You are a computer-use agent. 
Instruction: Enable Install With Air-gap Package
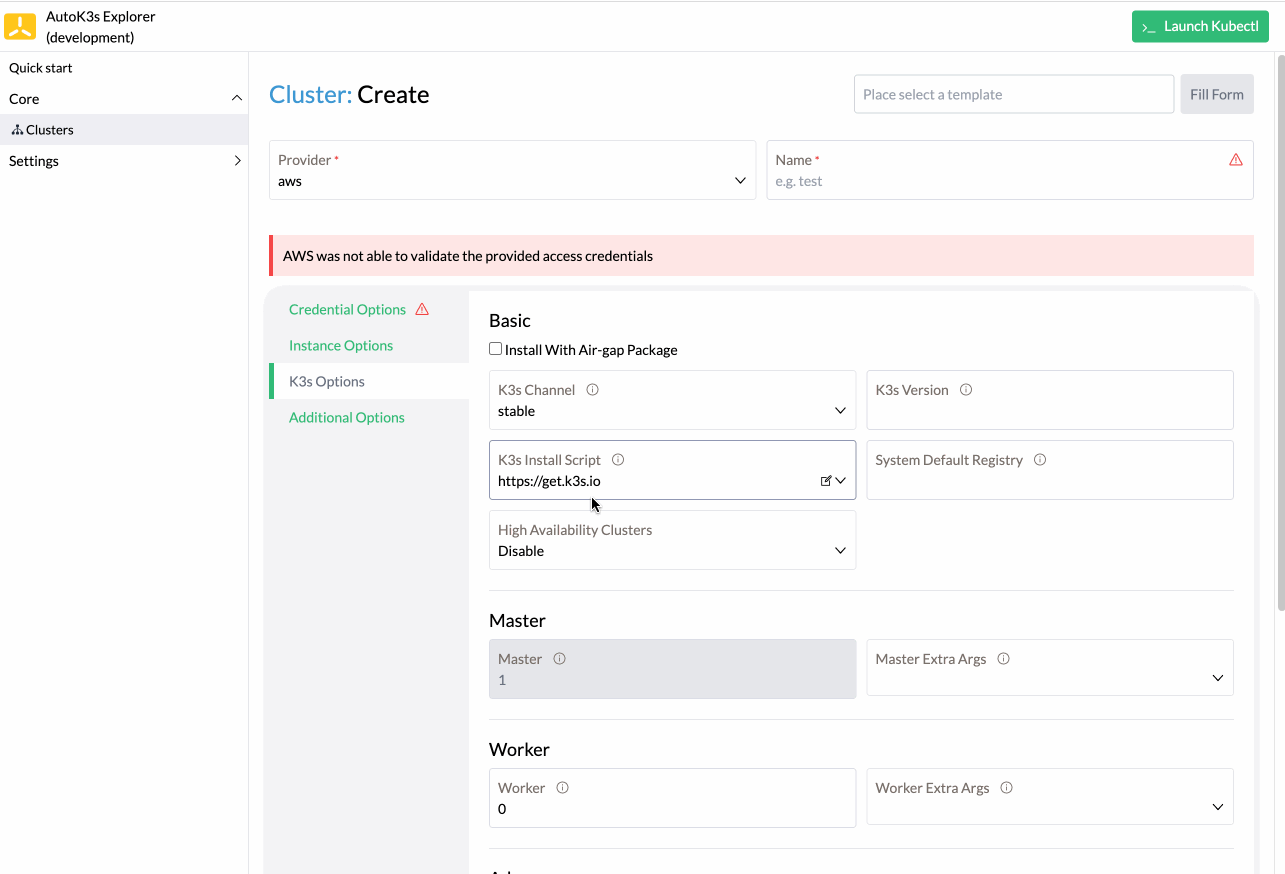[495, 348]
